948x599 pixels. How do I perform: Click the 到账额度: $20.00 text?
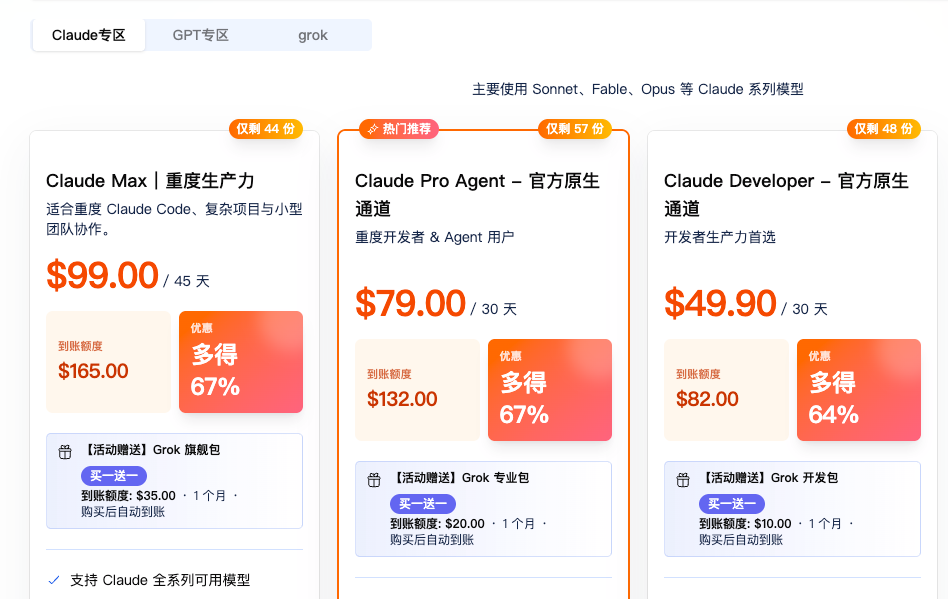[437, 523]
